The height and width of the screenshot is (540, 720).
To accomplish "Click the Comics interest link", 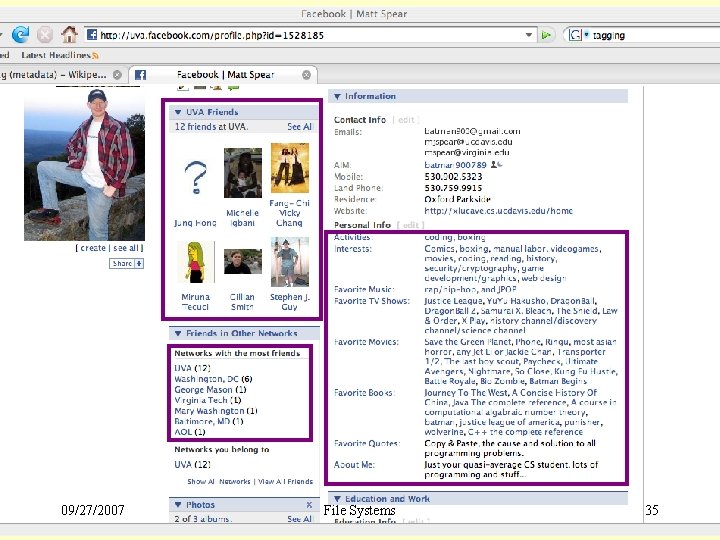I will pyautogui.click(x=439, y=249).
